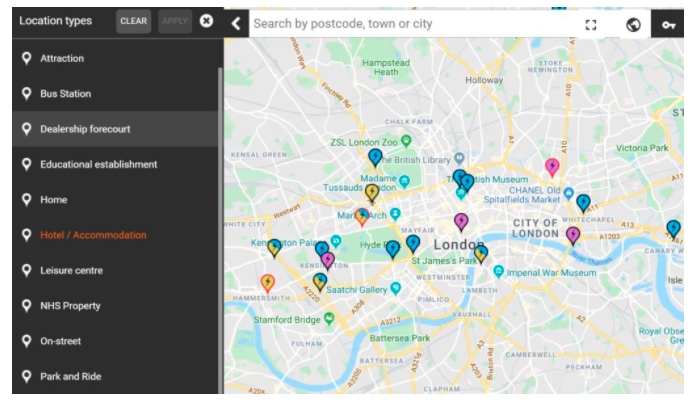
Task: Close Location types panel with X icon
Action: click(206, 20)
